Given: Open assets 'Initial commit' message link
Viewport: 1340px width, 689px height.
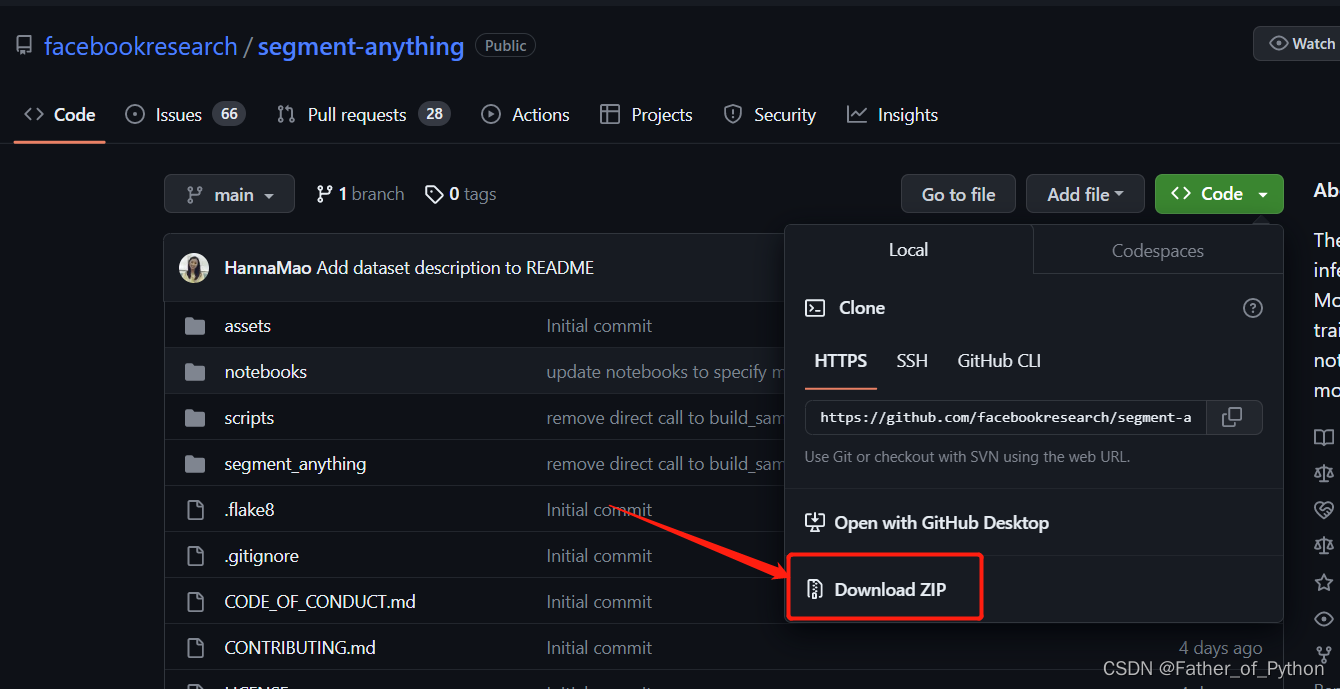Looking at the screenshot, I should [599, 326].
